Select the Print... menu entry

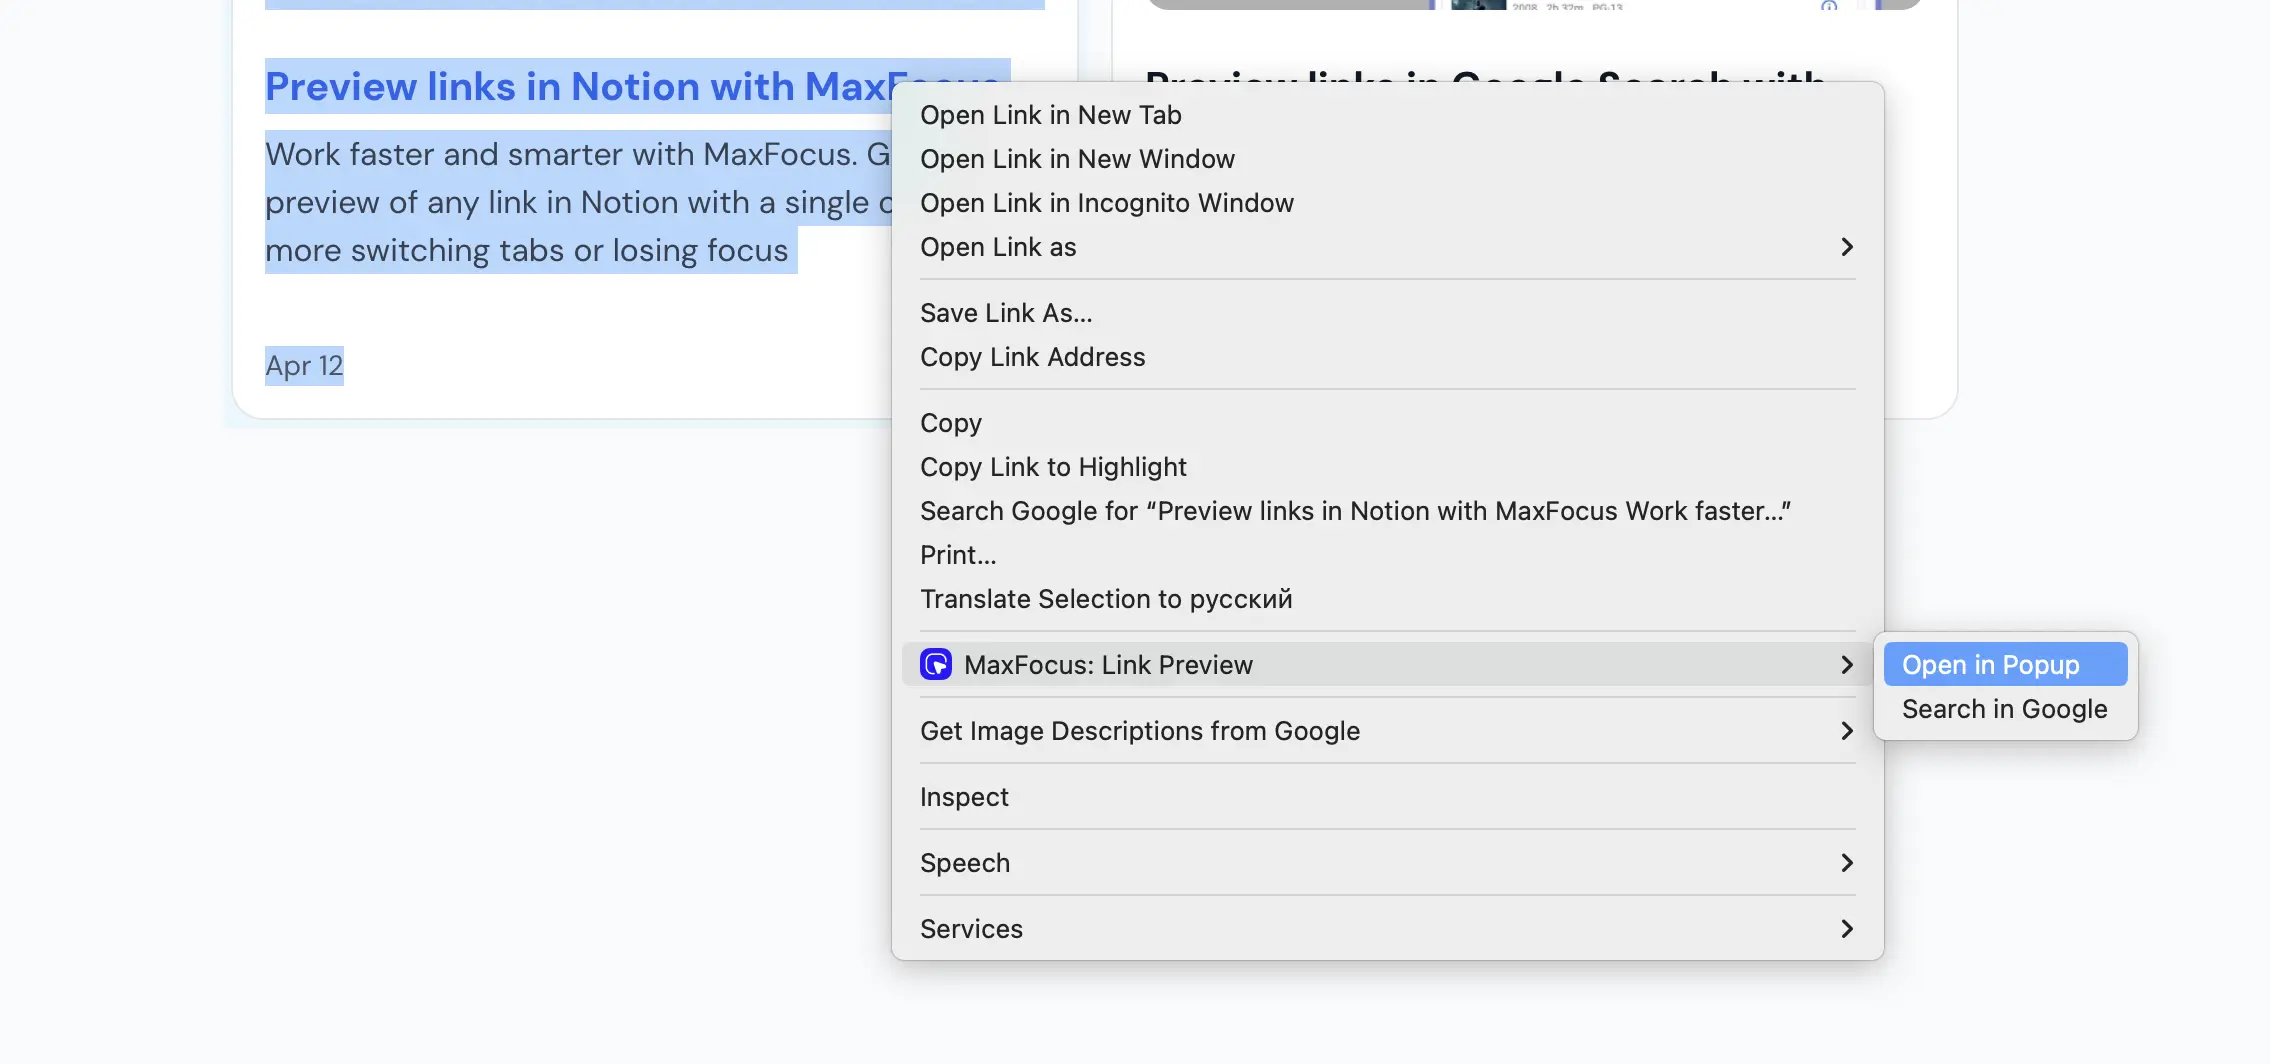click(x=1387, y=555)
